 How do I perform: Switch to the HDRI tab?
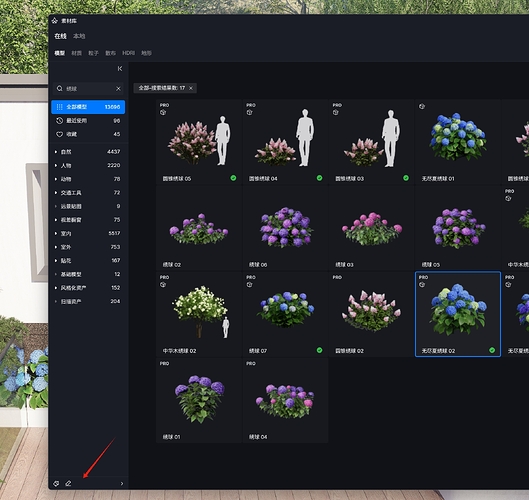coord(128,53)
